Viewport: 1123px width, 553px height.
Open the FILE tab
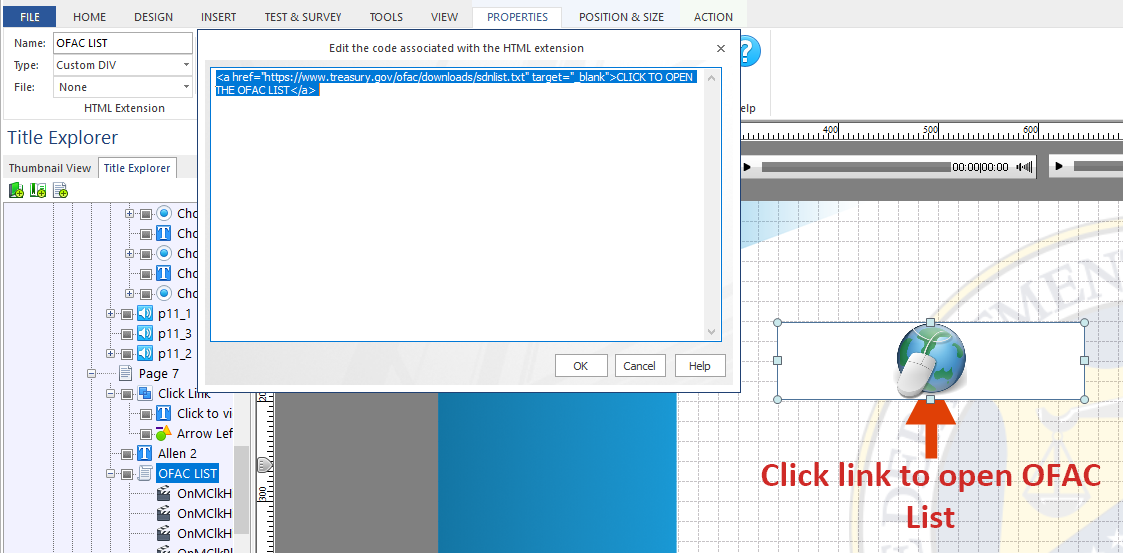coord(30,16)
